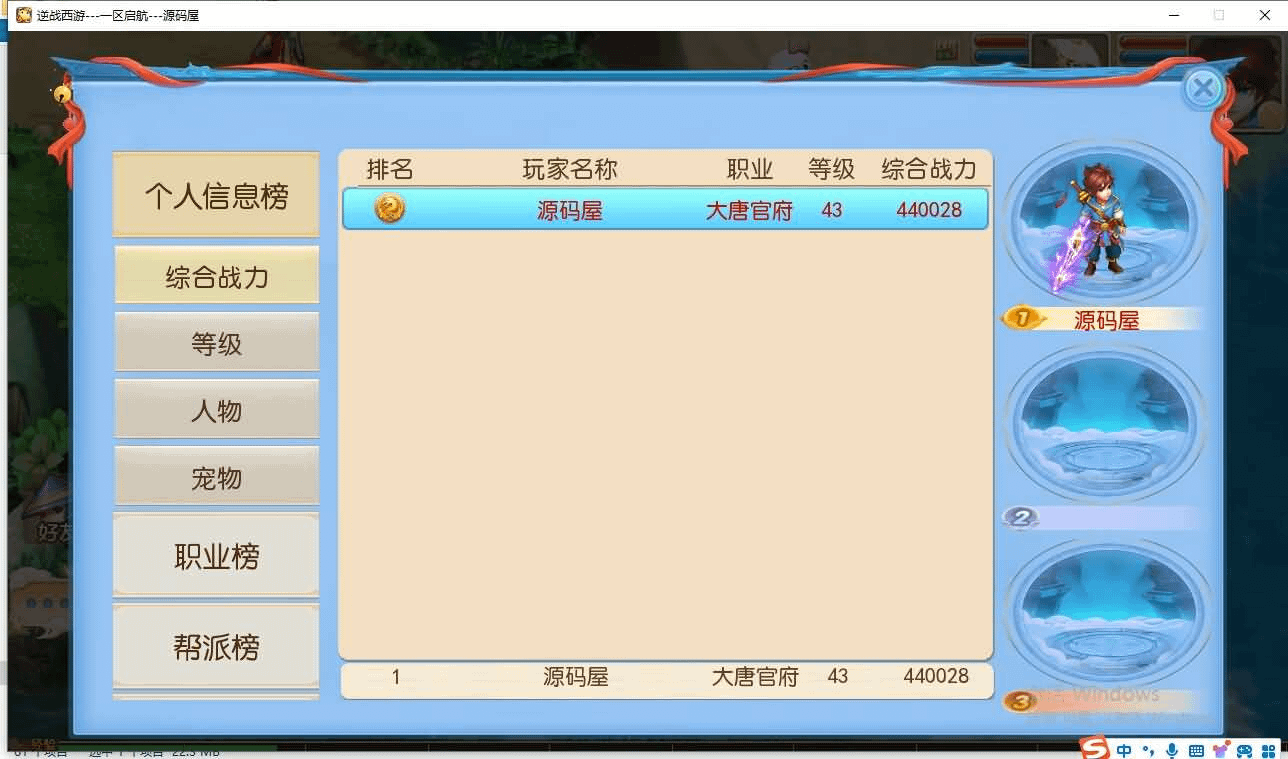Screen dimensions: 1288x759
Task: Click the medal icon in the 源码屋 row
Action: coord(390,209)
